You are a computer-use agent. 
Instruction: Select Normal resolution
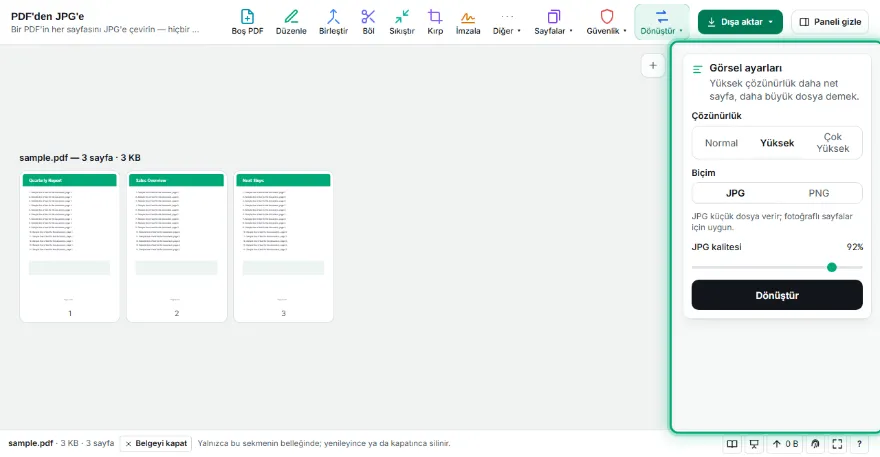pyautogui.click(x=721, y=143)
